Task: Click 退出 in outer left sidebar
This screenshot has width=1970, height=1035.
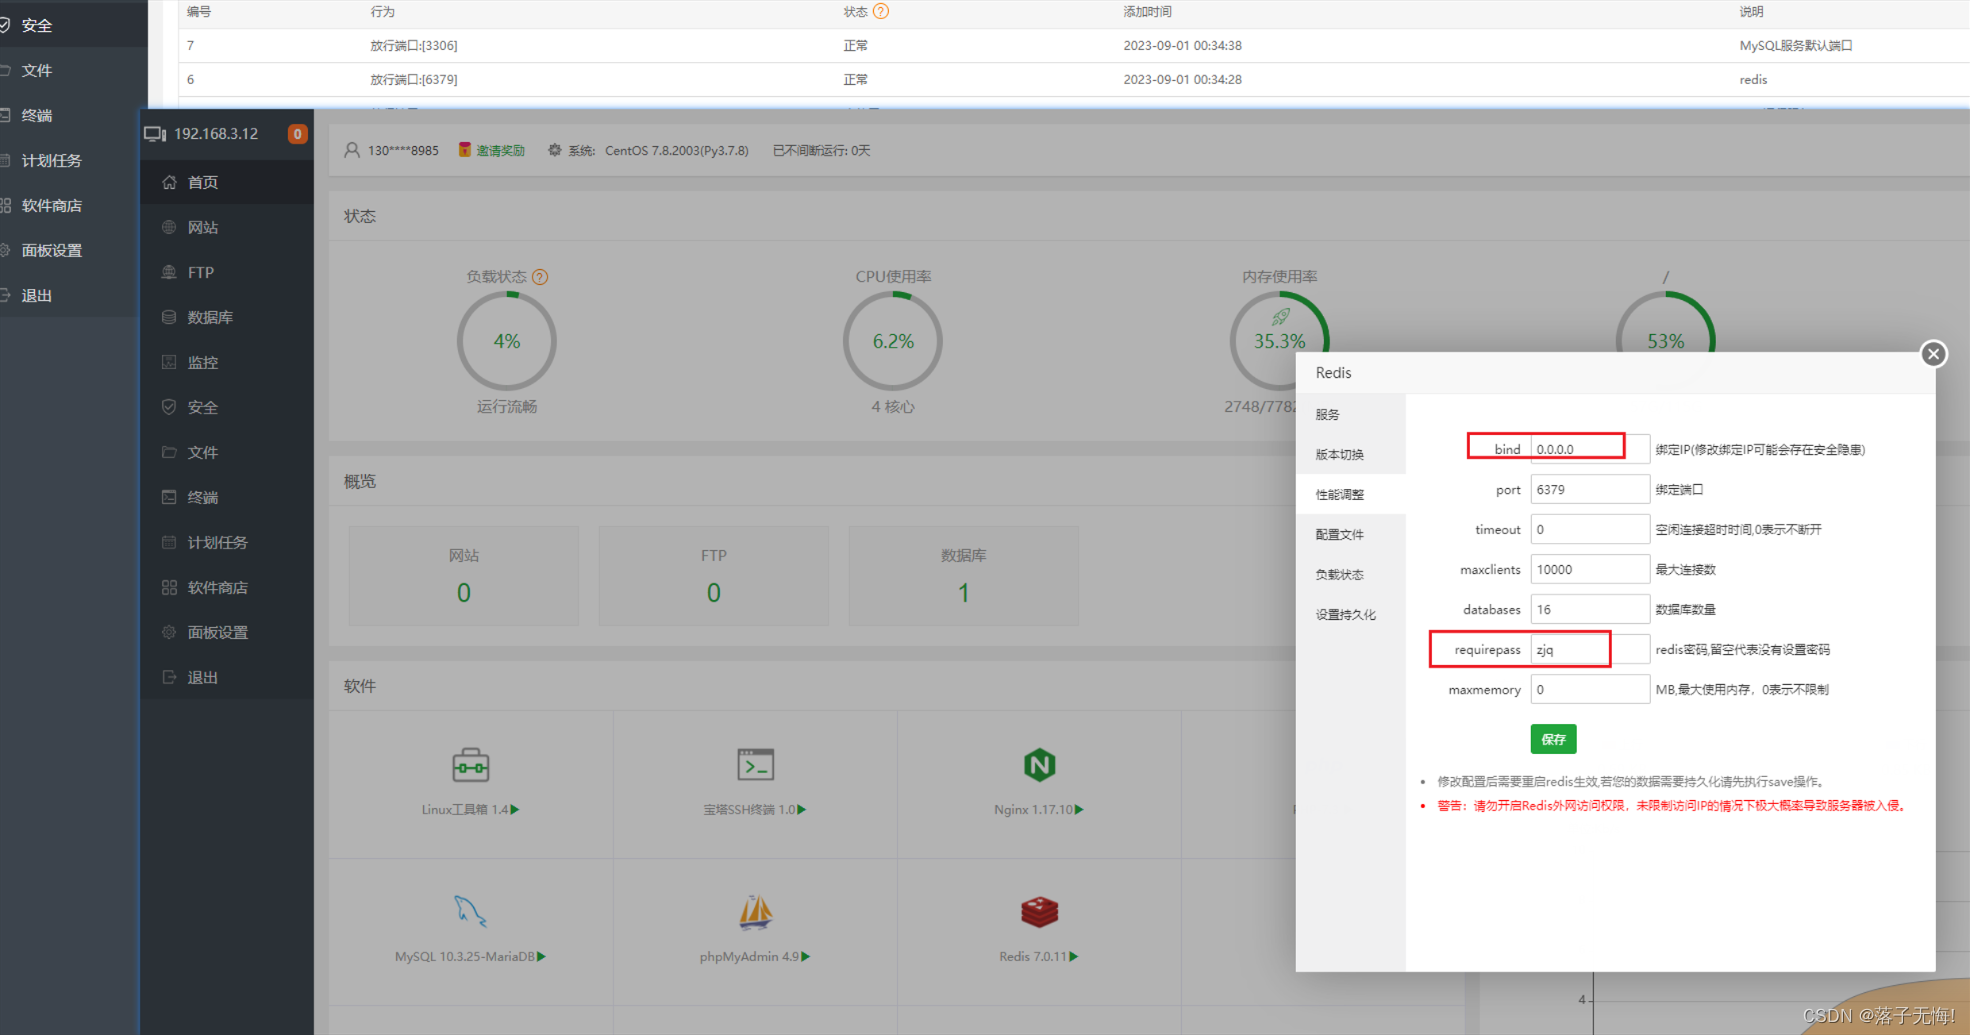Action: [70, 295]
